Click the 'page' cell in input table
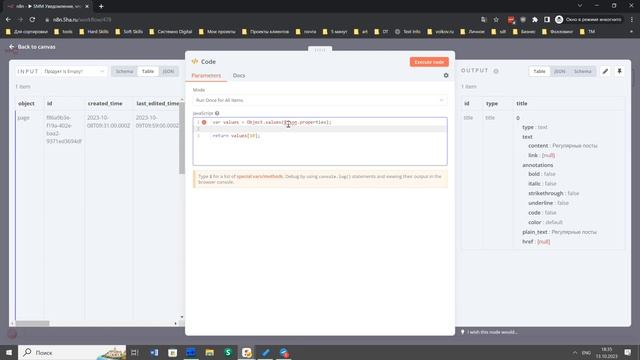 click(x=24, y=118)
